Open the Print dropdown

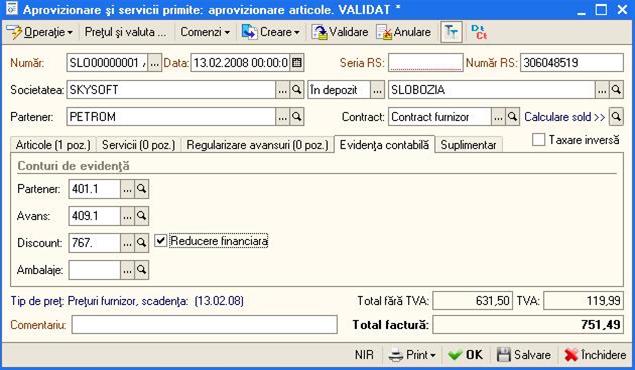point(412,355)
